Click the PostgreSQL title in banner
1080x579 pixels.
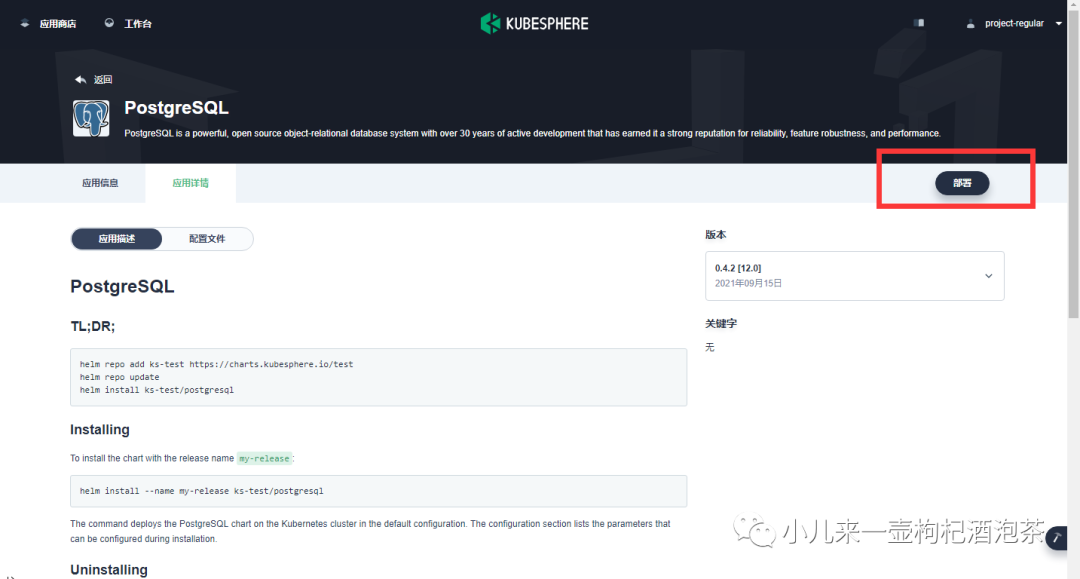(176, 108)
